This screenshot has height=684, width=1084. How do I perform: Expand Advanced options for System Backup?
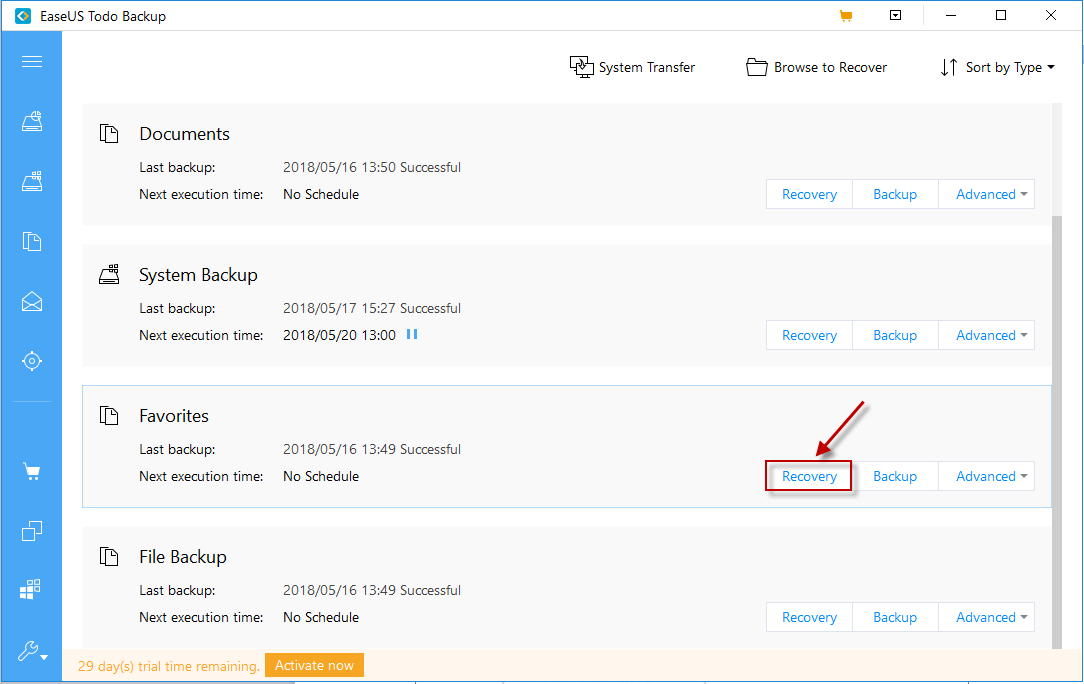tap(987, 335)
